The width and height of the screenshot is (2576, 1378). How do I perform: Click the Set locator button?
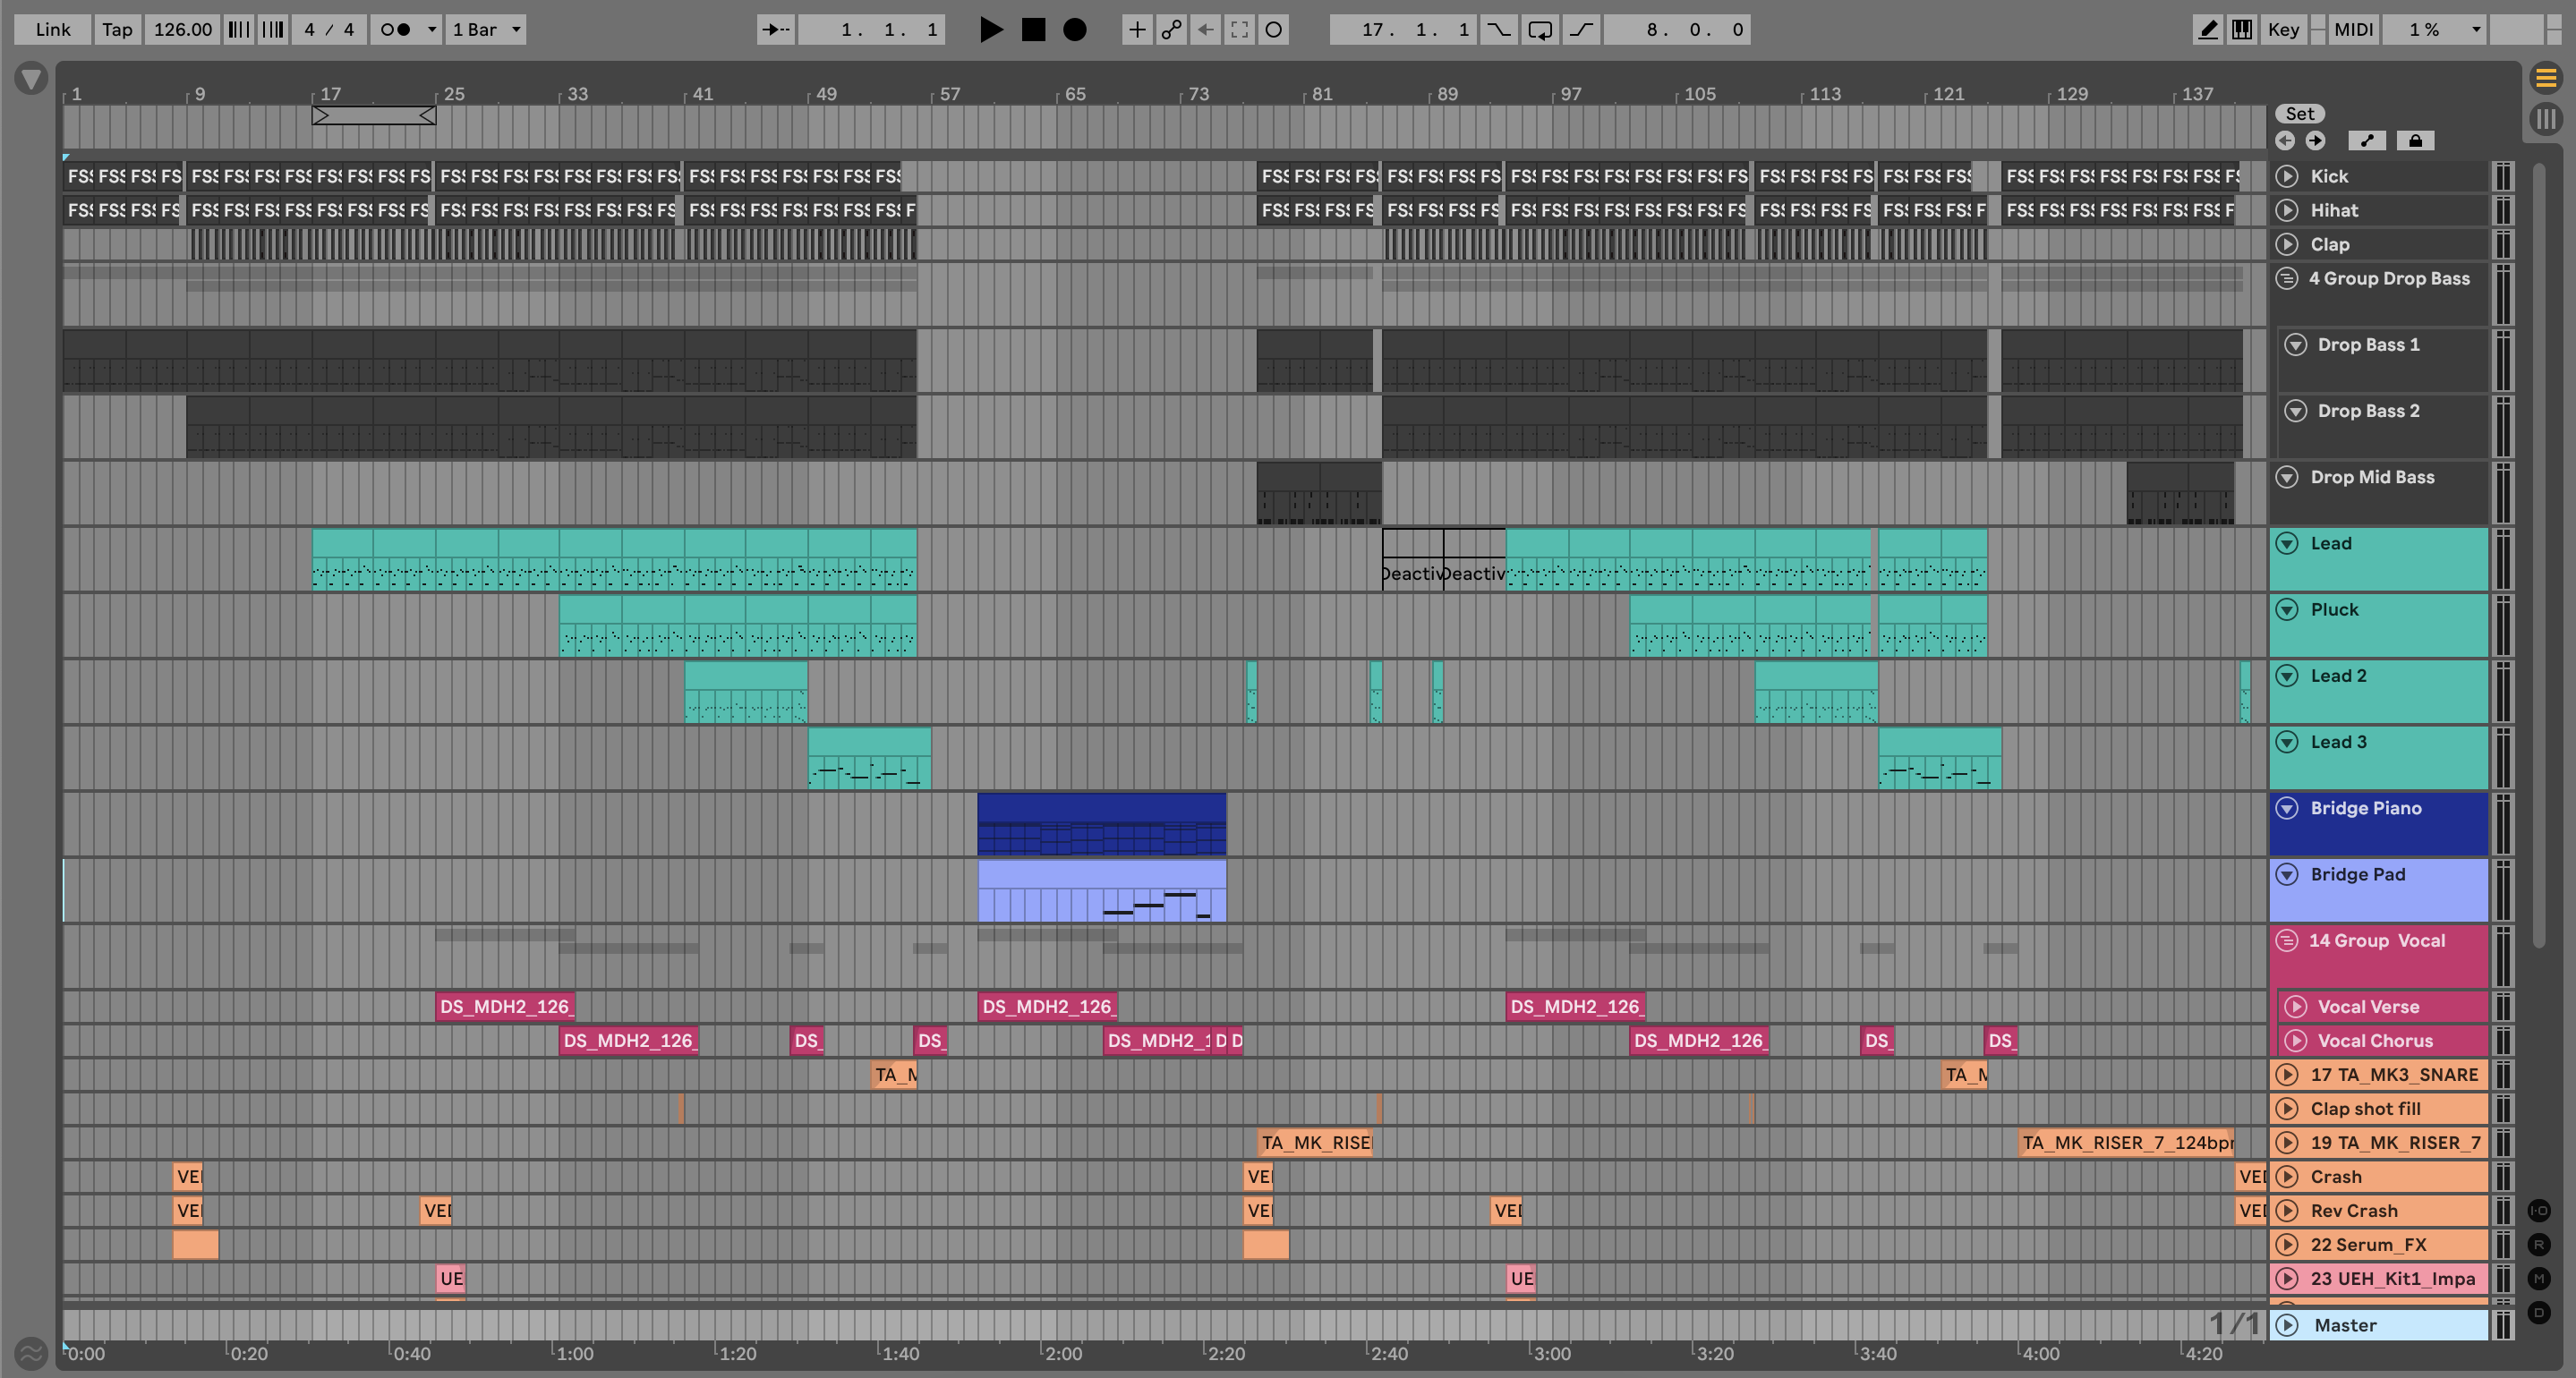[2299, 114]
